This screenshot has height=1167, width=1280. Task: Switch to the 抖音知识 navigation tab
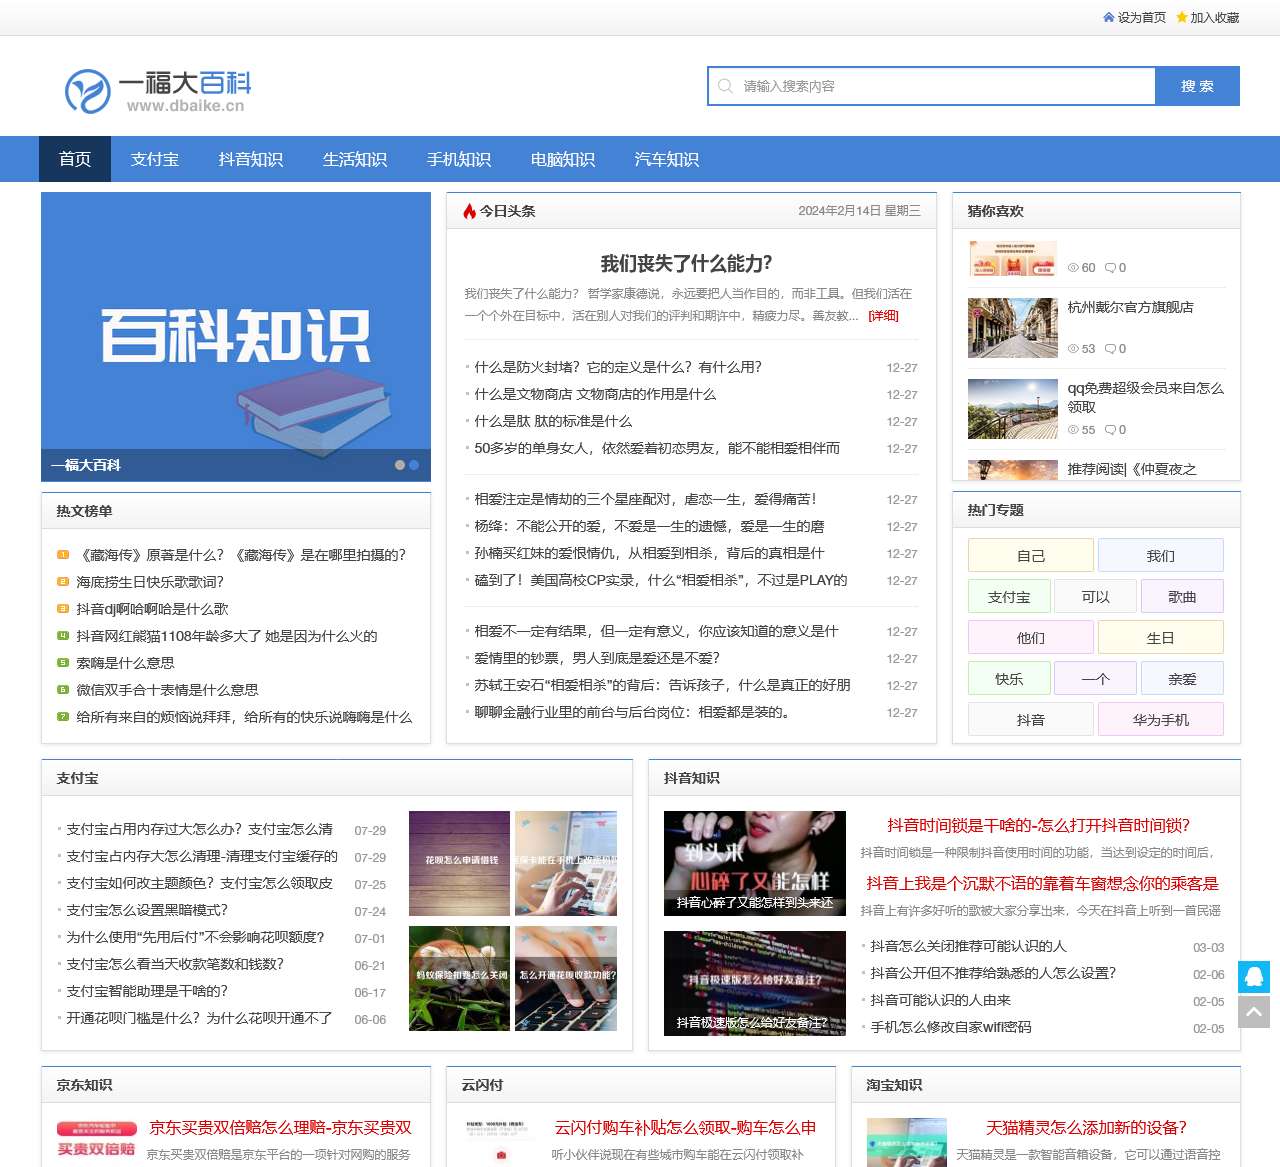251,159
